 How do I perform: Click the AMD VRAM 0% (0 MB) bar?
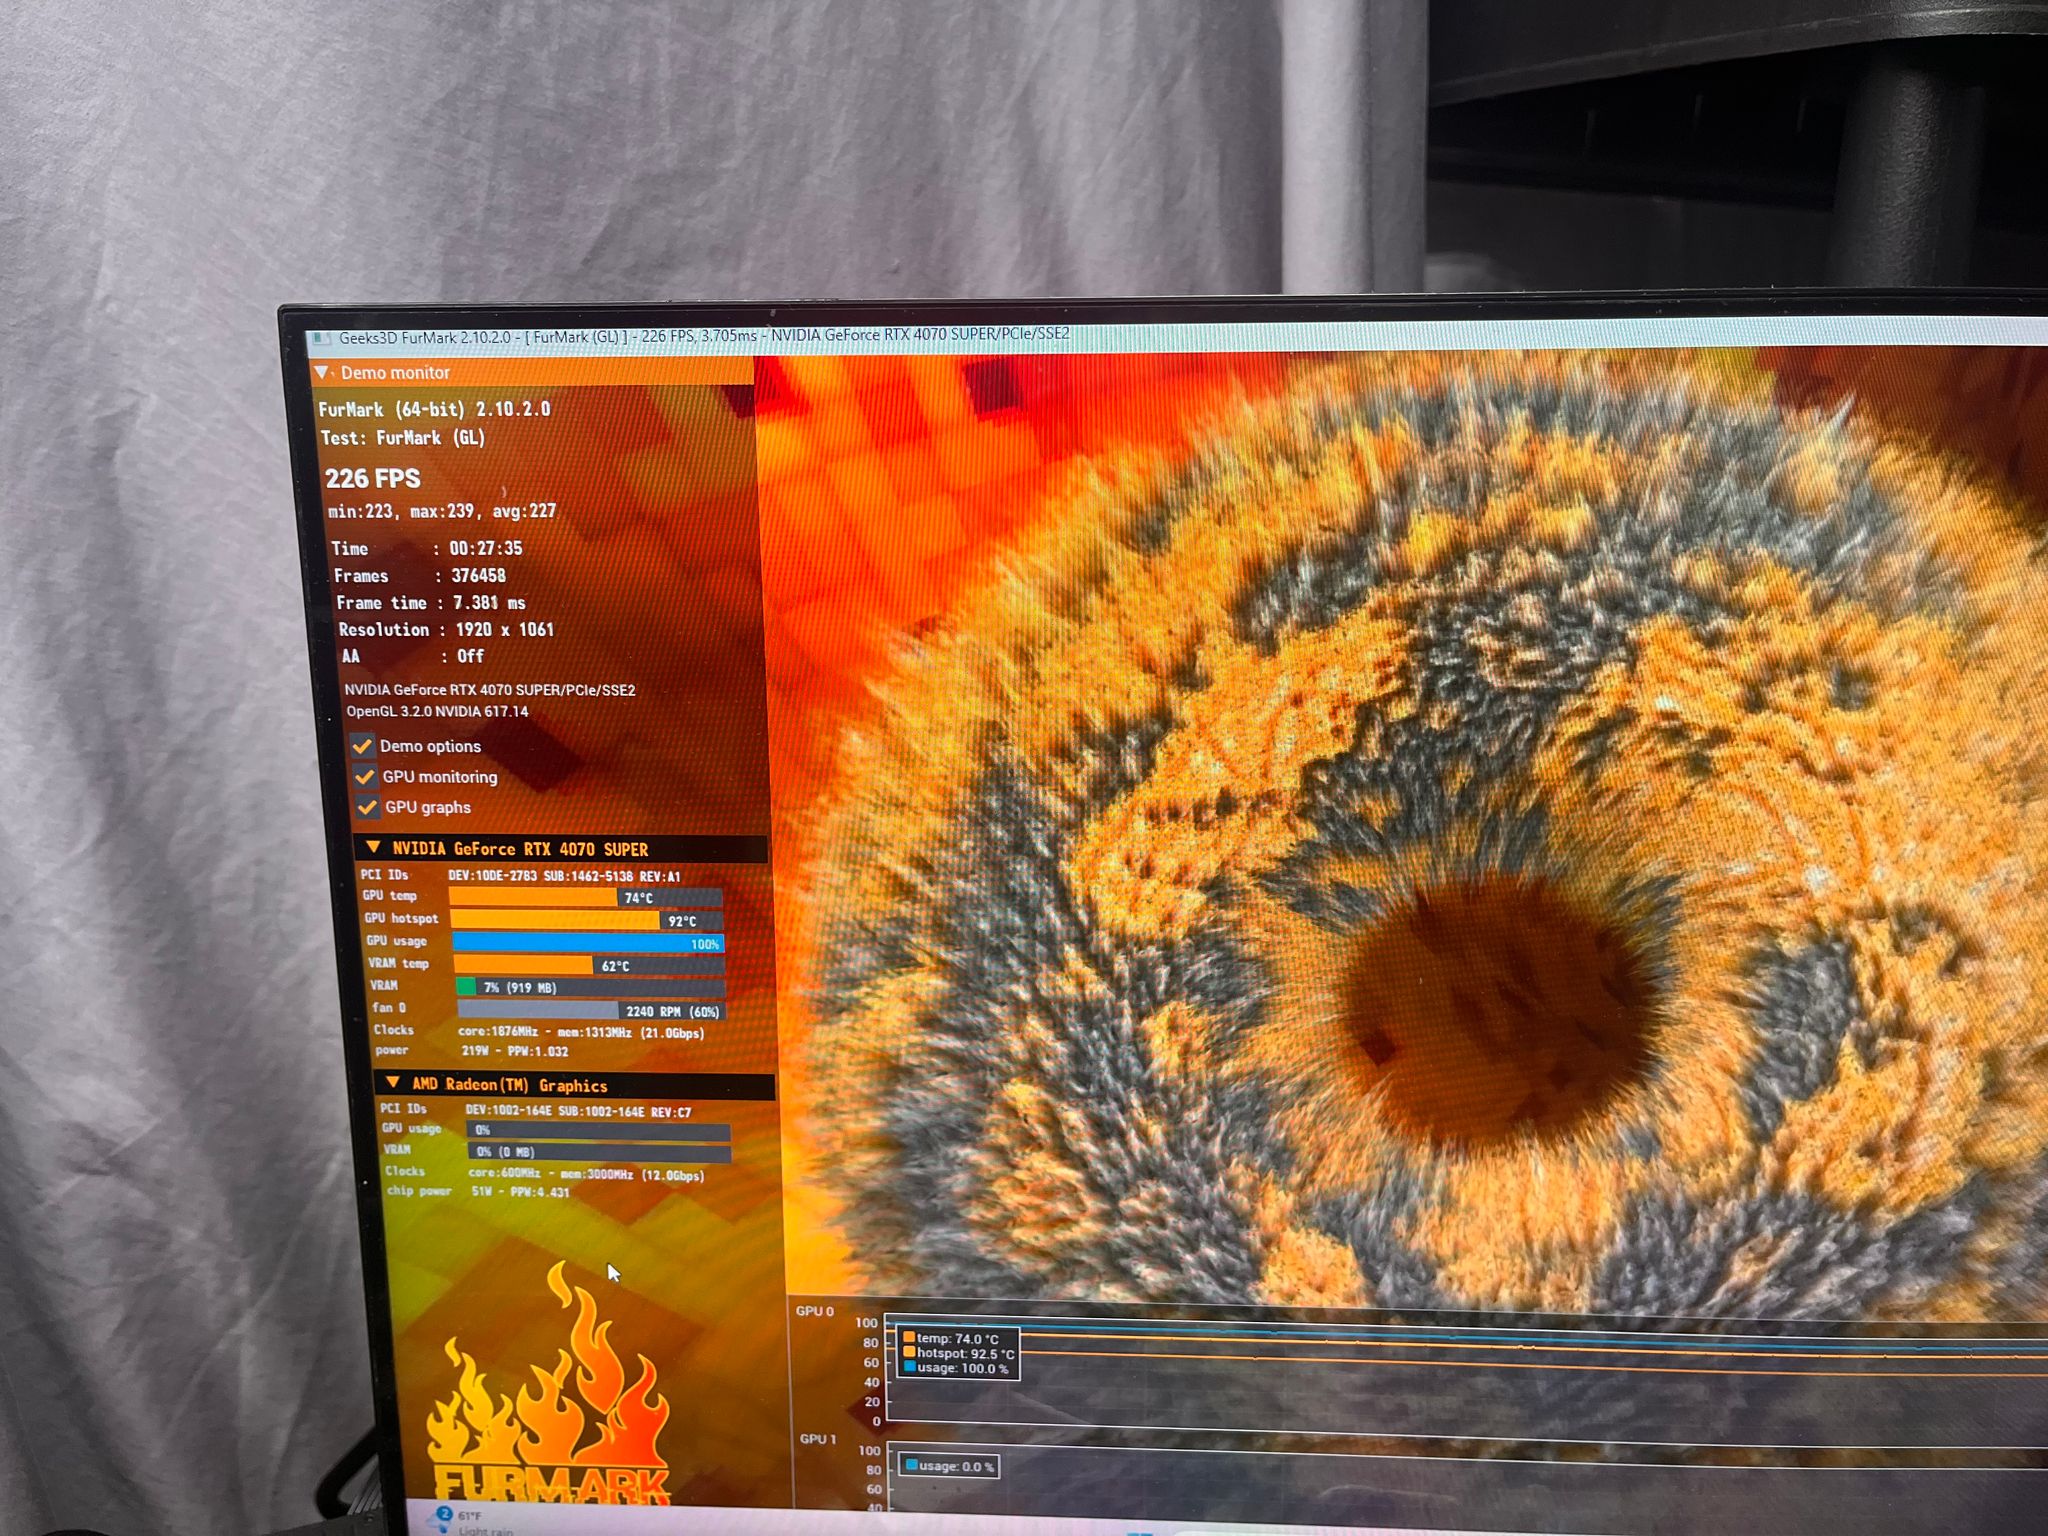pos(600,1152)
